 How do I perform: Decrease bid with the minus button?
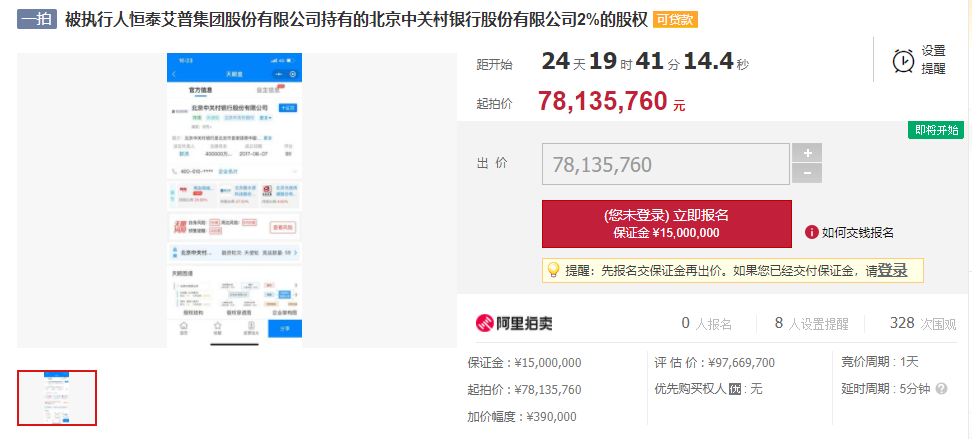coord(807,173)
